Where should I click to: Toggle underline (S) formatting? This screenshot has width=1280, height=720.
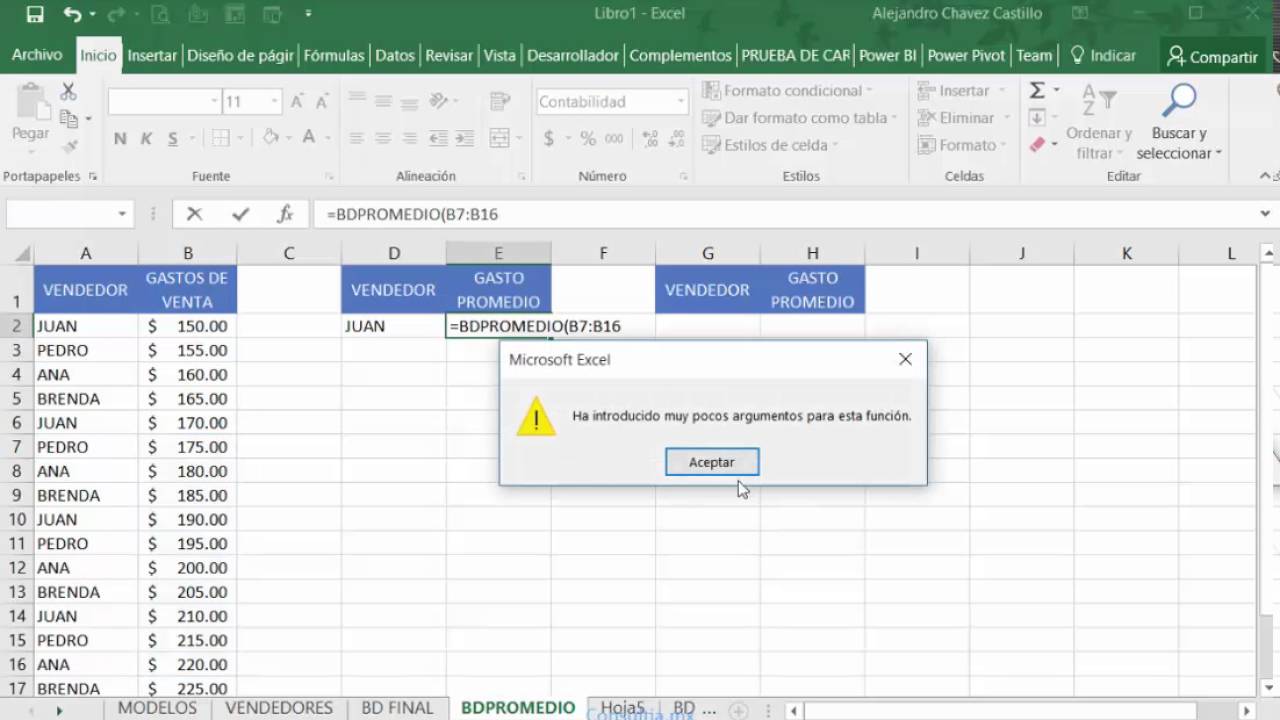(x=173, y=139)
